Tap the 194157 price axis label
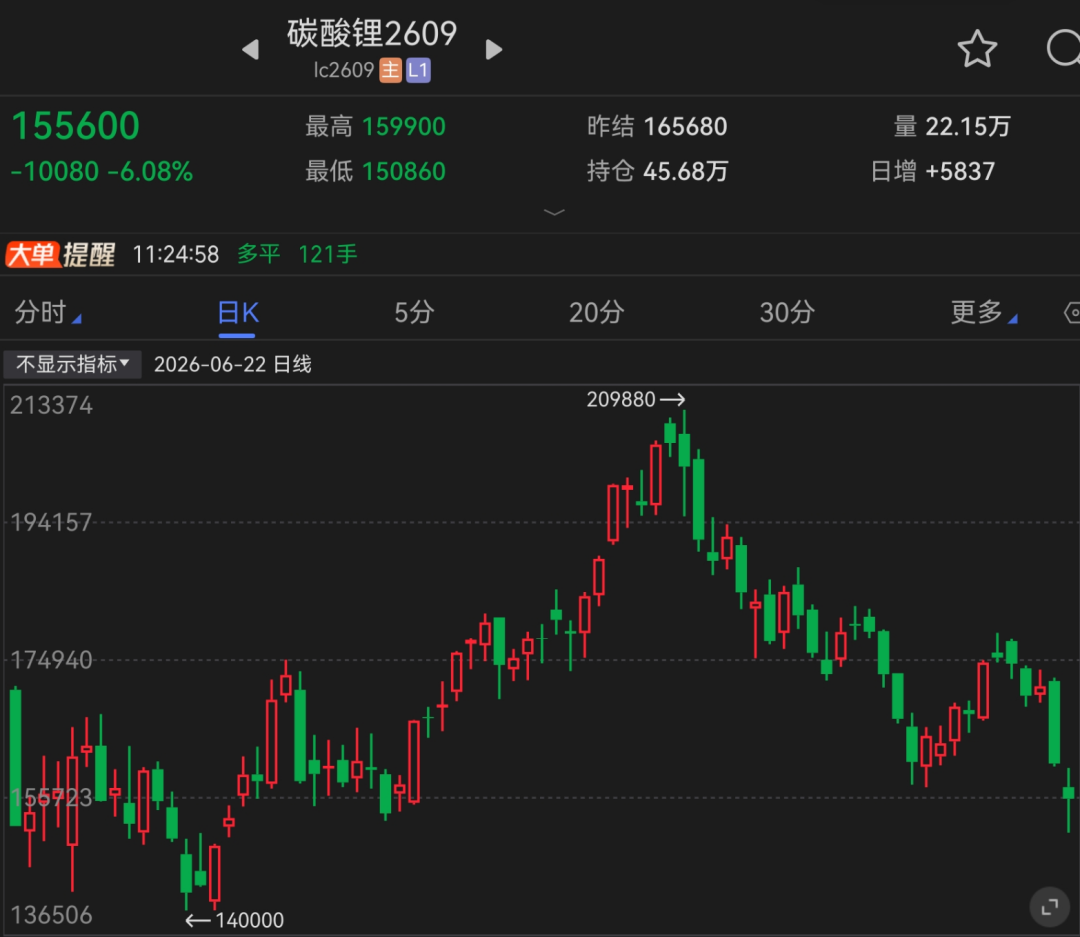 coord(51,522)
